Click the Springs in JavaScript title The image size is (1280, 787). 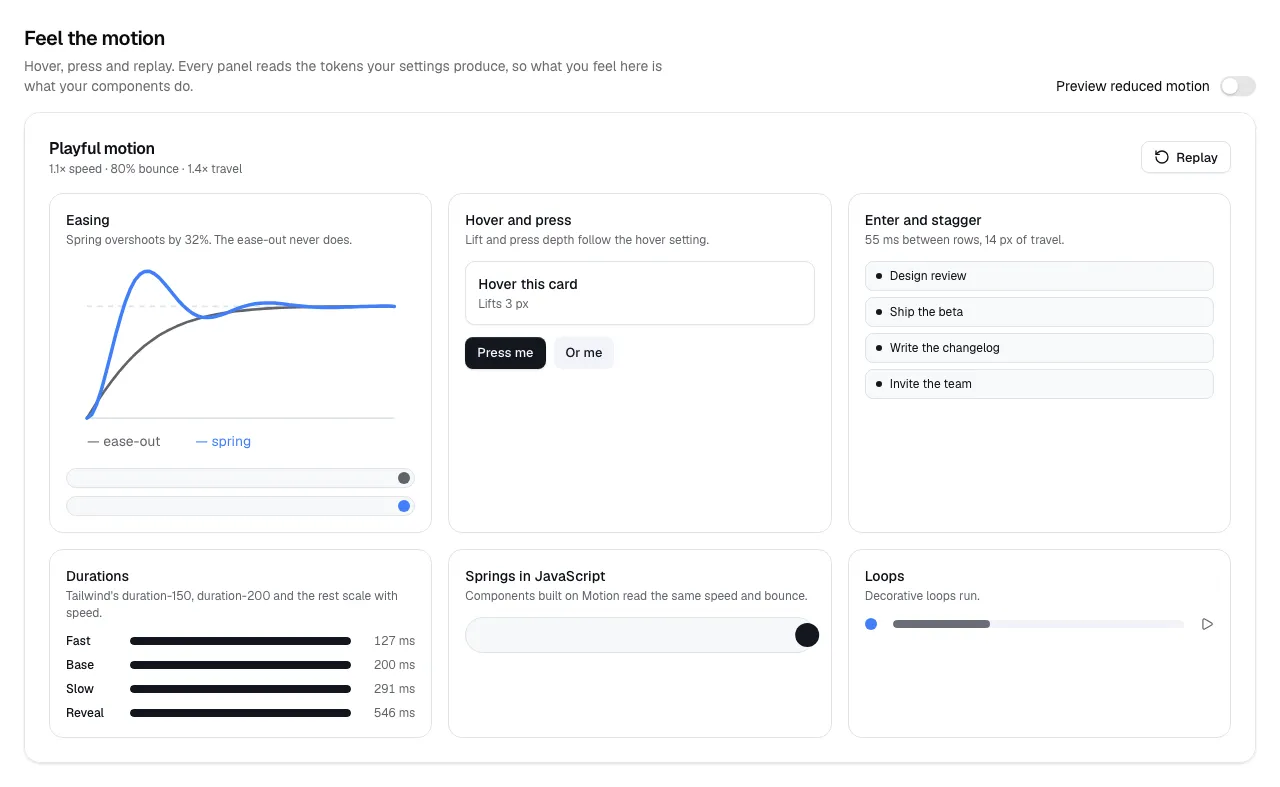[535, 576]
